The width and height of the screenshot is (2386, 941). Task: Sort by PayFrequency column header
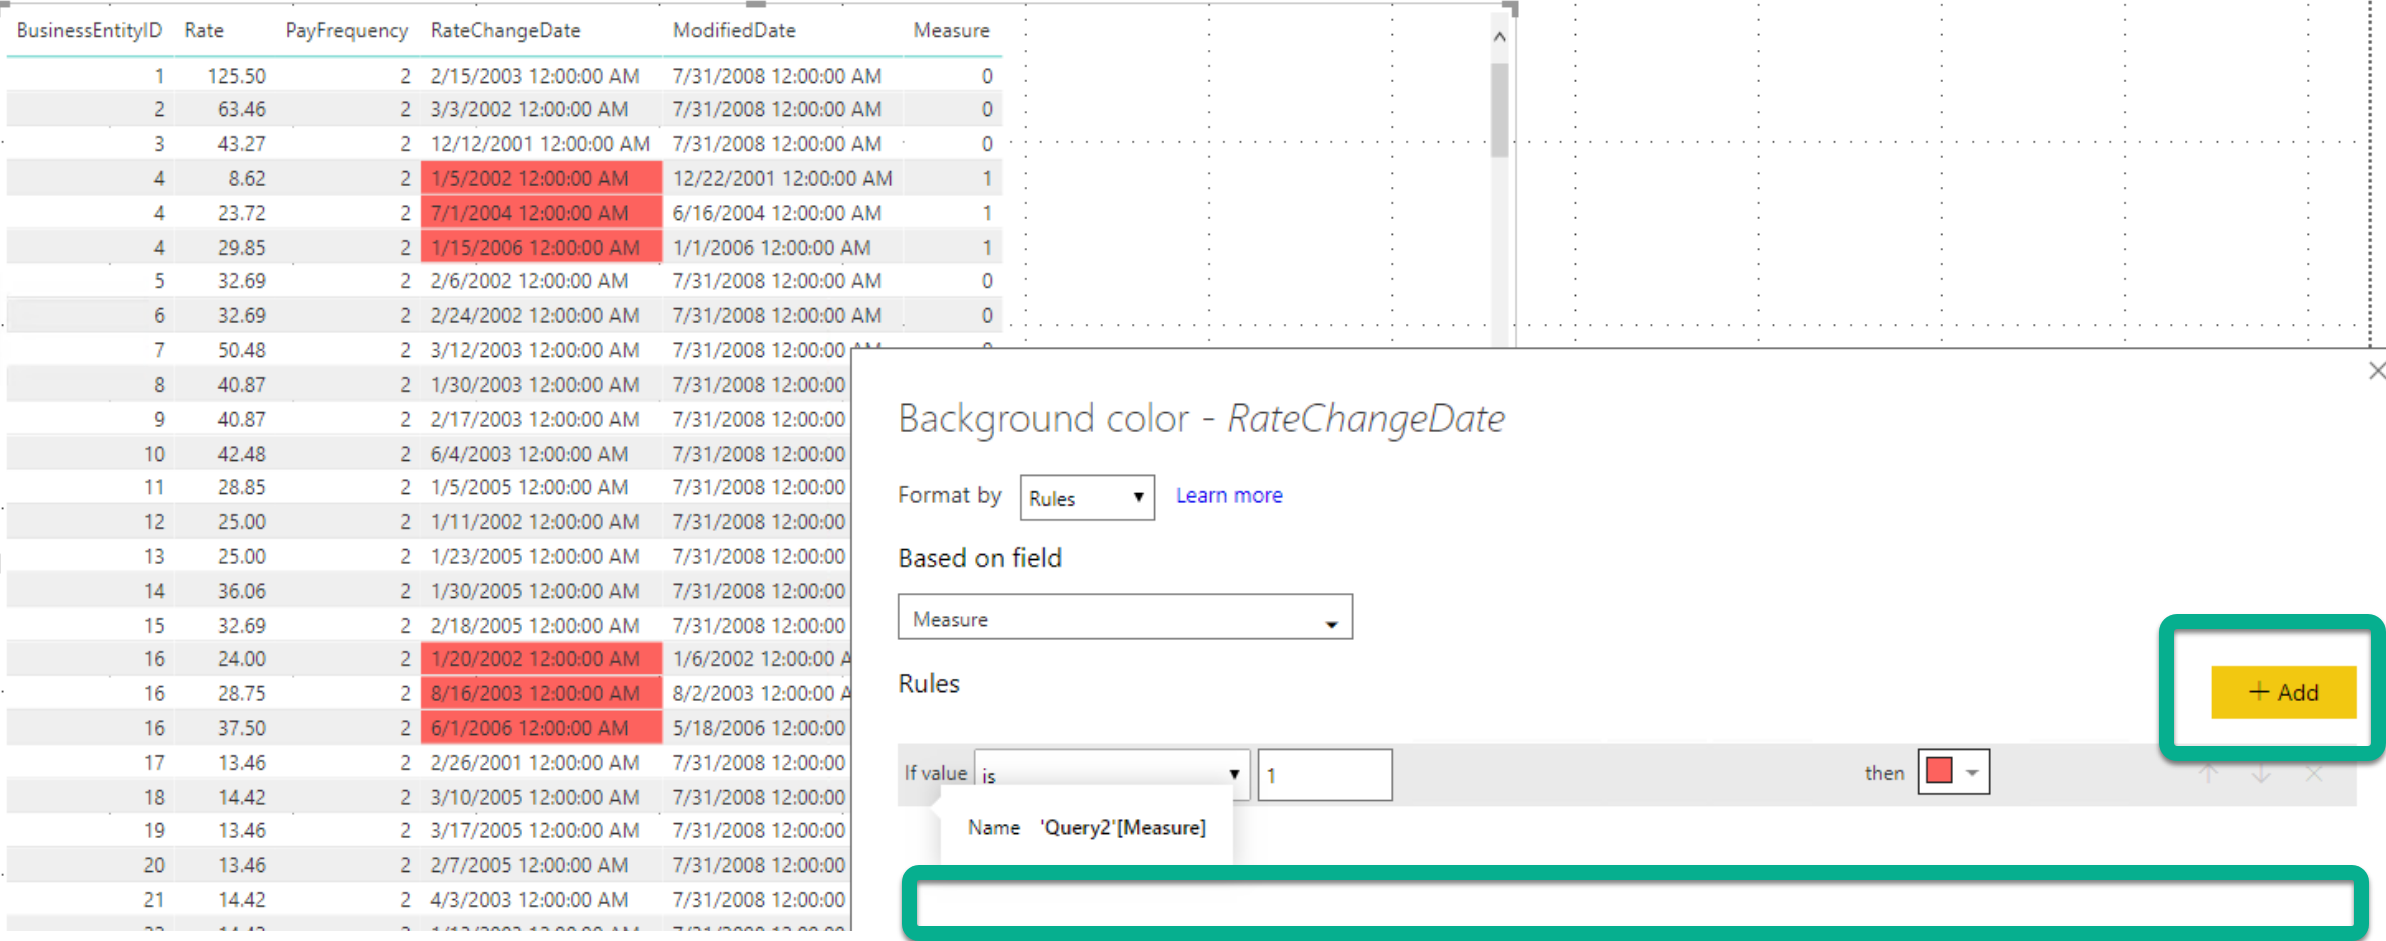pos(346,30)
